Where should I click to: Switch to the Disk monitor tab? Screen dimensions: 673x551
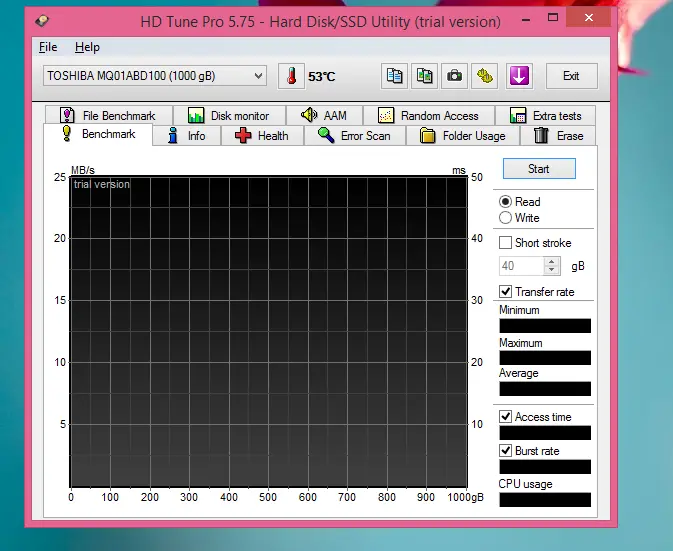(229, 115)
